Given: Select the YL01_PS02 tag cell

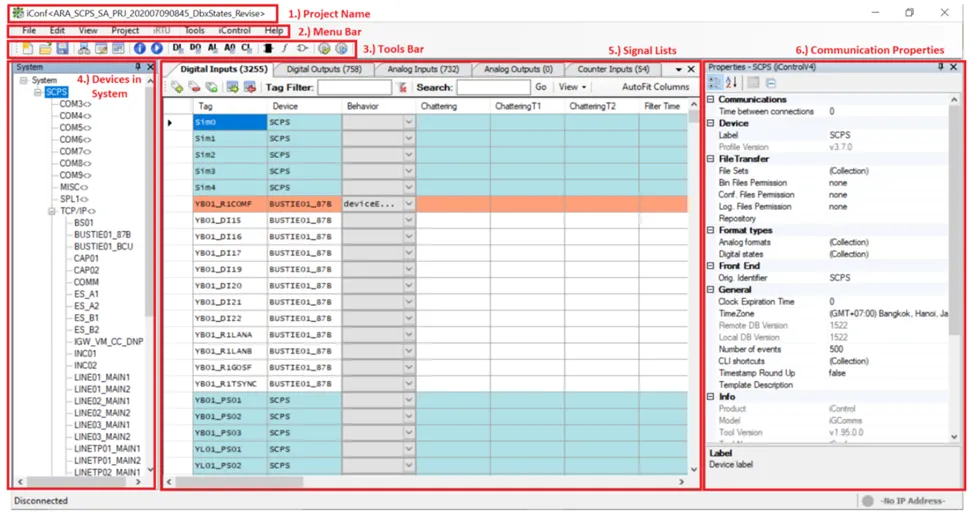Looking at the screenshot, I should [x=230, y=465].
